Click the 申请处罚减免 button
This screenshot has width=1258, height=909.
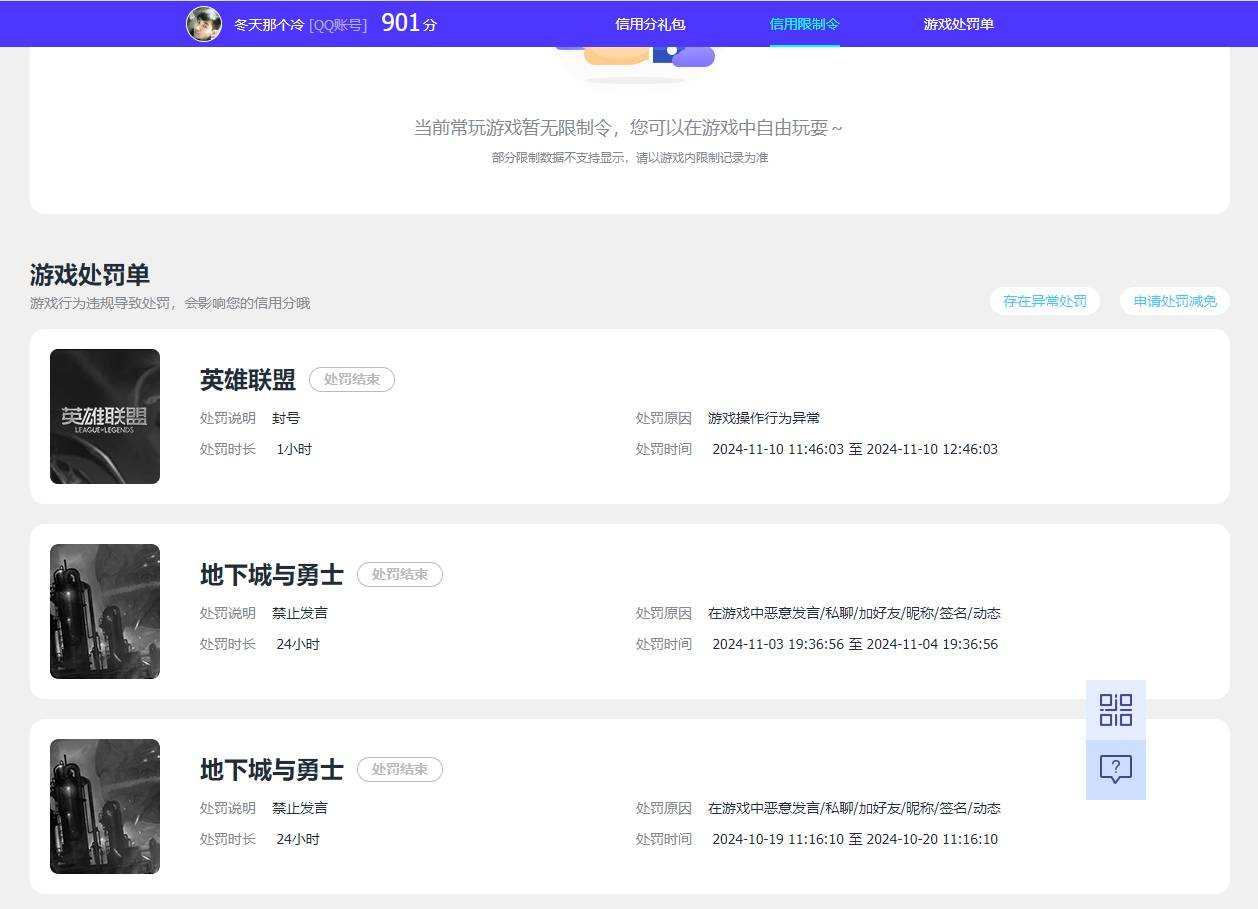point(1175,301)
